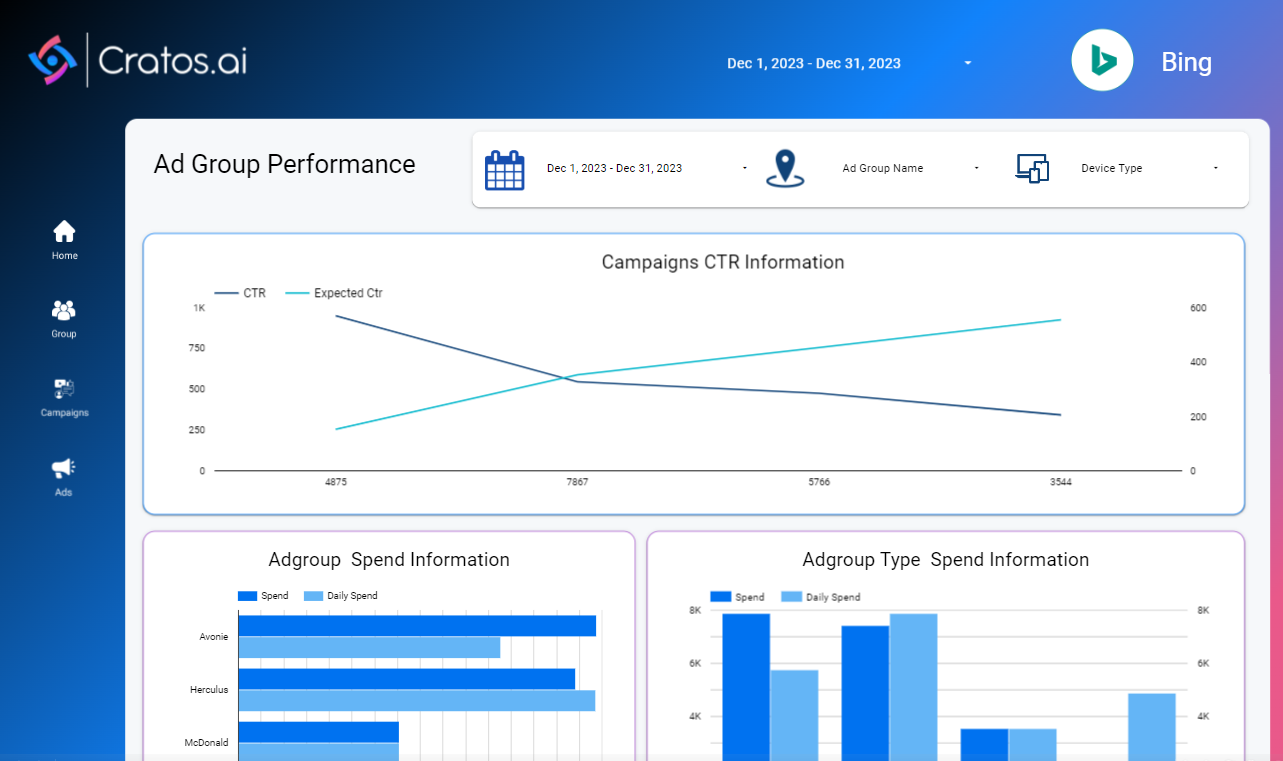Viewport: 1283px width, 761px height.
Task: Open the Group sidebar icon
Action: click(x=64, y=310)
